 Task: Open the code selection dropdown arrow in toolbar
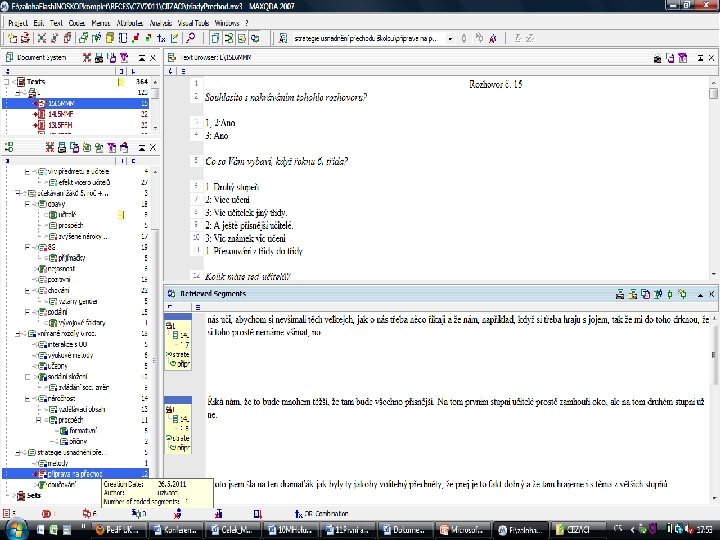pyautogui.click(x=450, y=39)
